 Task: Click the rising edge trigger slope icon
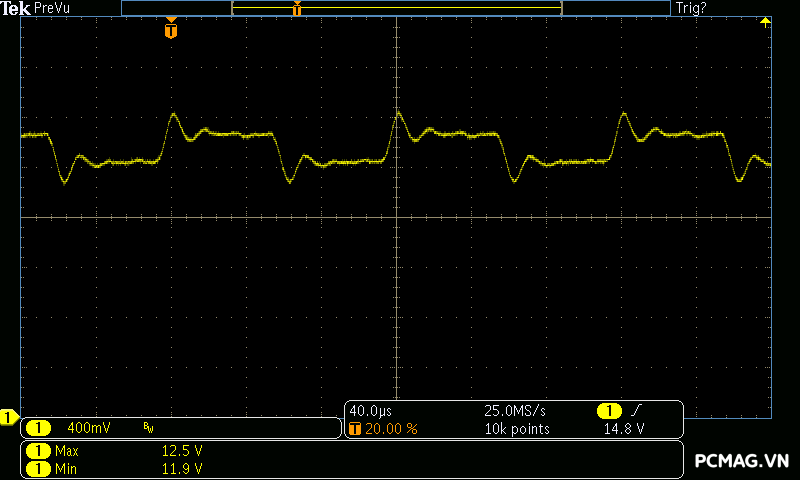pyautogui.click(x=638, y=411)
